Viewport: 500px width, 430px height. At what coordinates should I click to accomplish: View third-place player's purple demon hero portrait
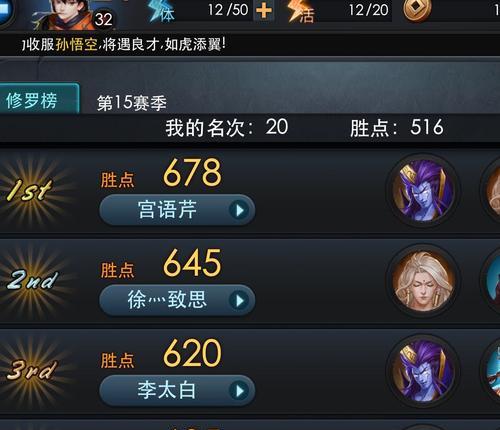point(423,371)
